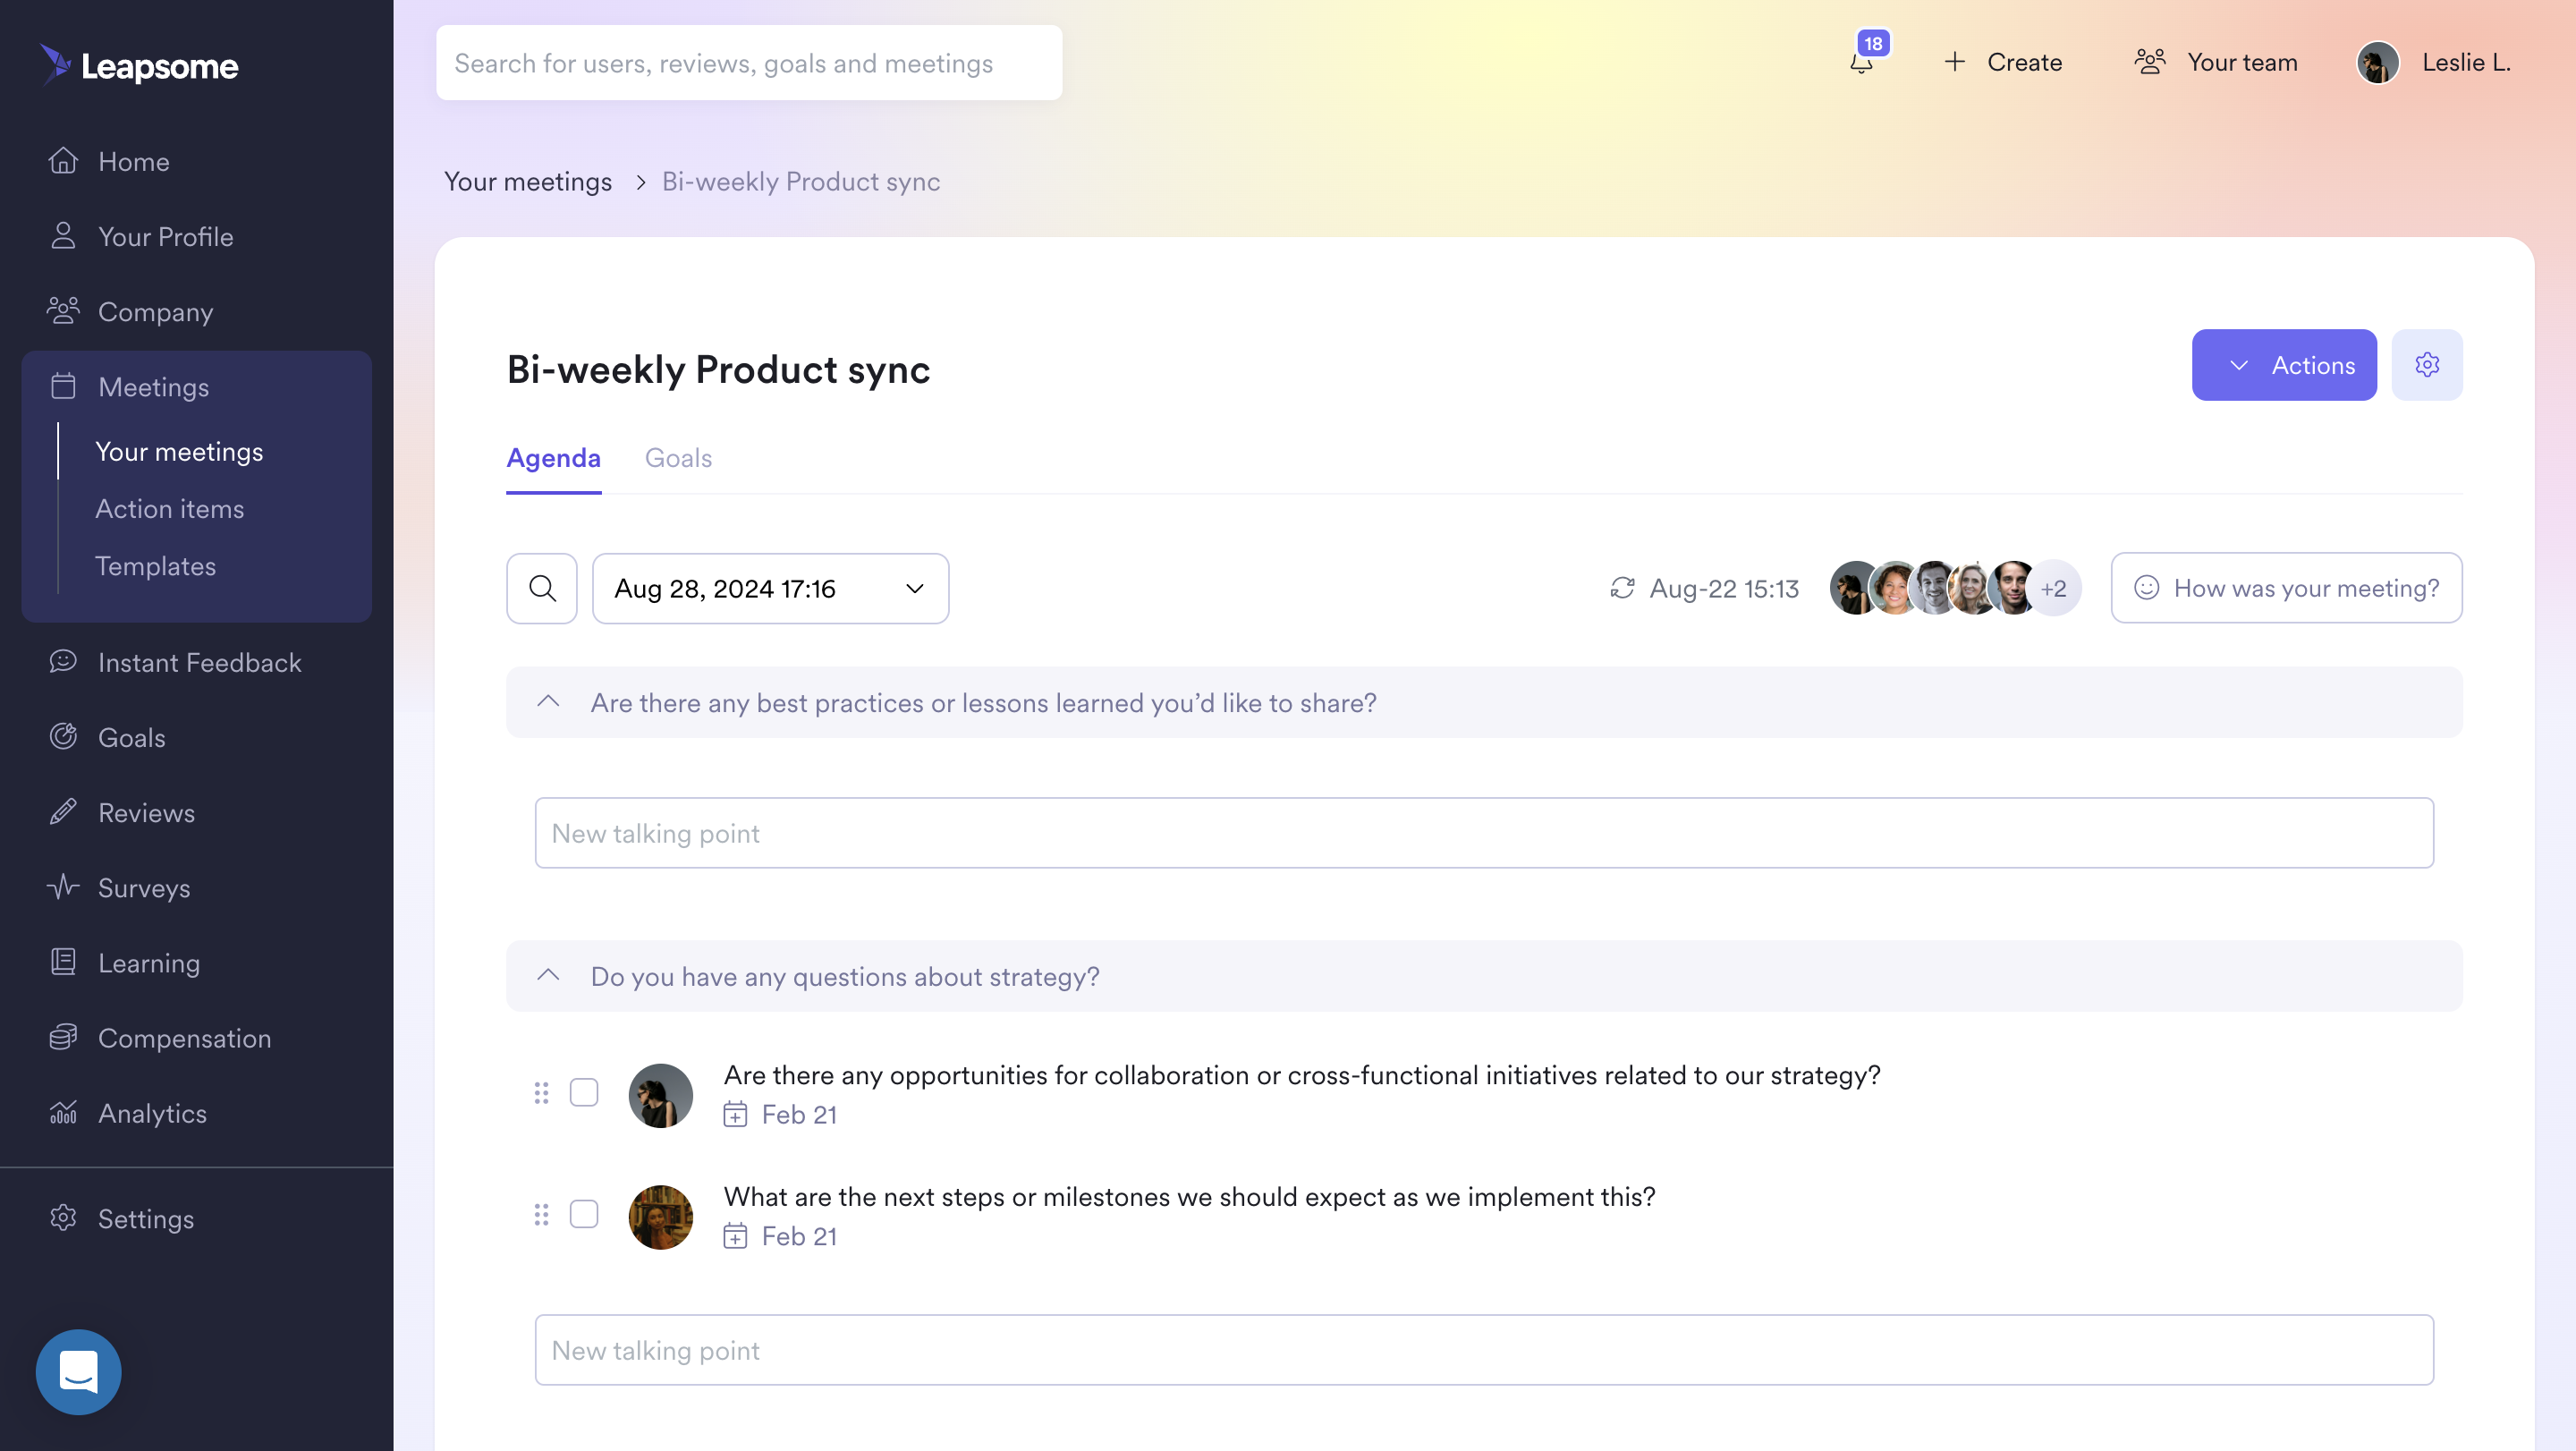Open Action items in sidebar

[169, 508]
